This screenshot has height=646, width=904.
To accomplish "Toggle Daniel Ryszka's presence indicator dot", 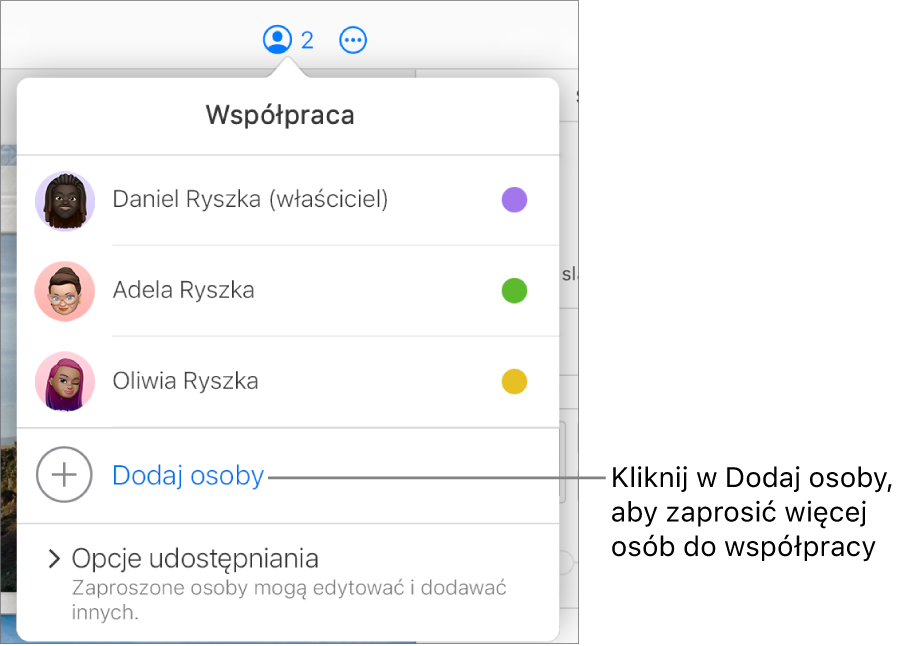I will pos(514,200).
